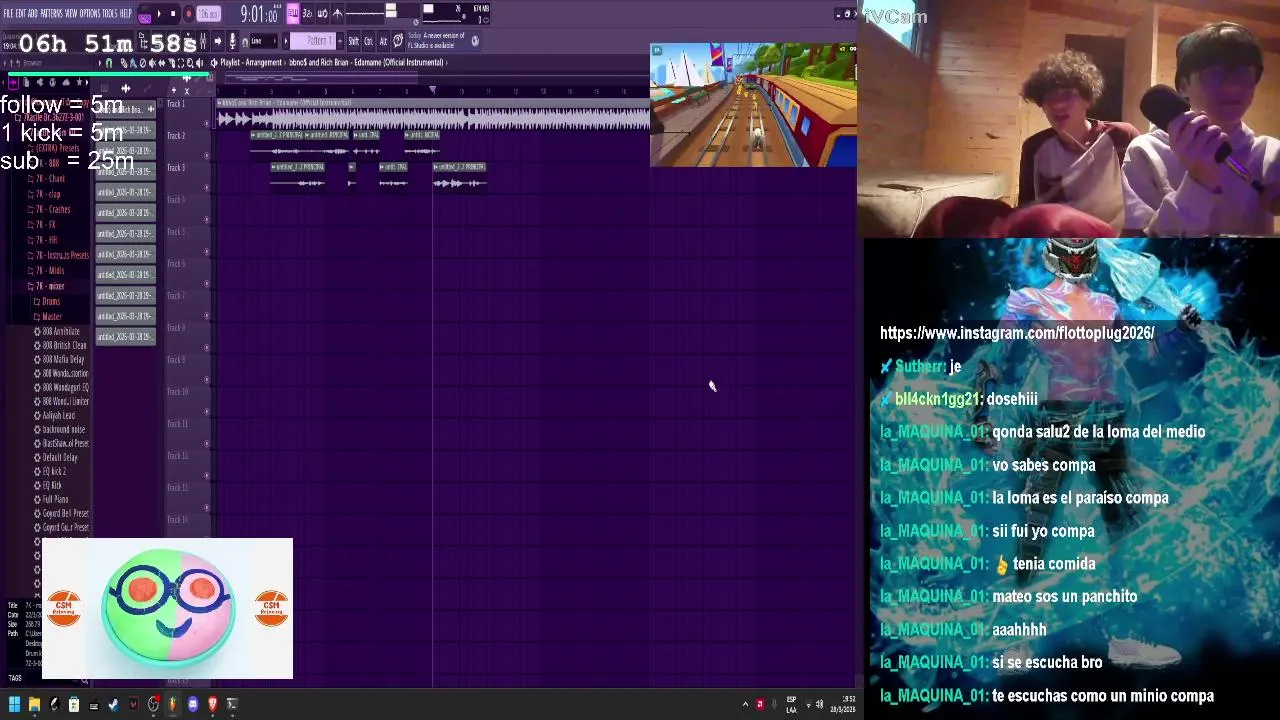Image resolution: width=1280 pixels, height=720 pixels.
Task: Open the Master subfolder
Action: click(48, 316)
